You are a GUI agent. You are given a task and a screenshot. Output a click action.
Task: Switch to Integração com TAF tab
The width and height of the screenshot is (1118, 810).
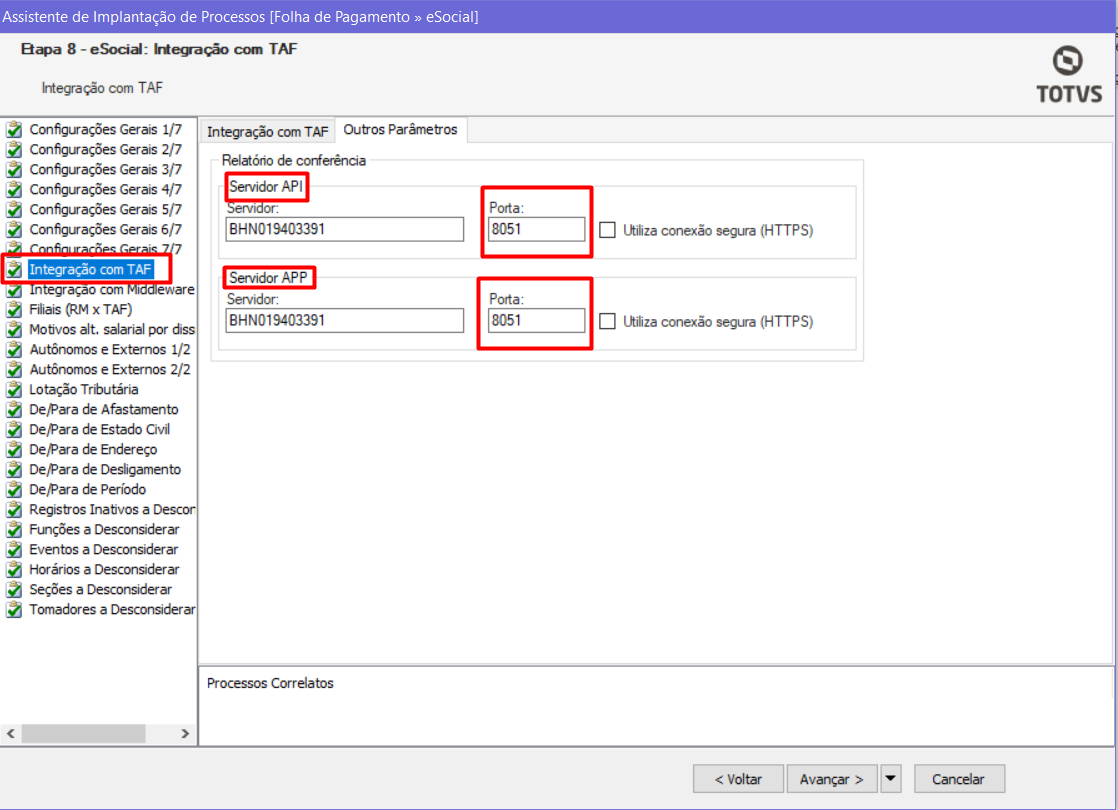(267, 131)
